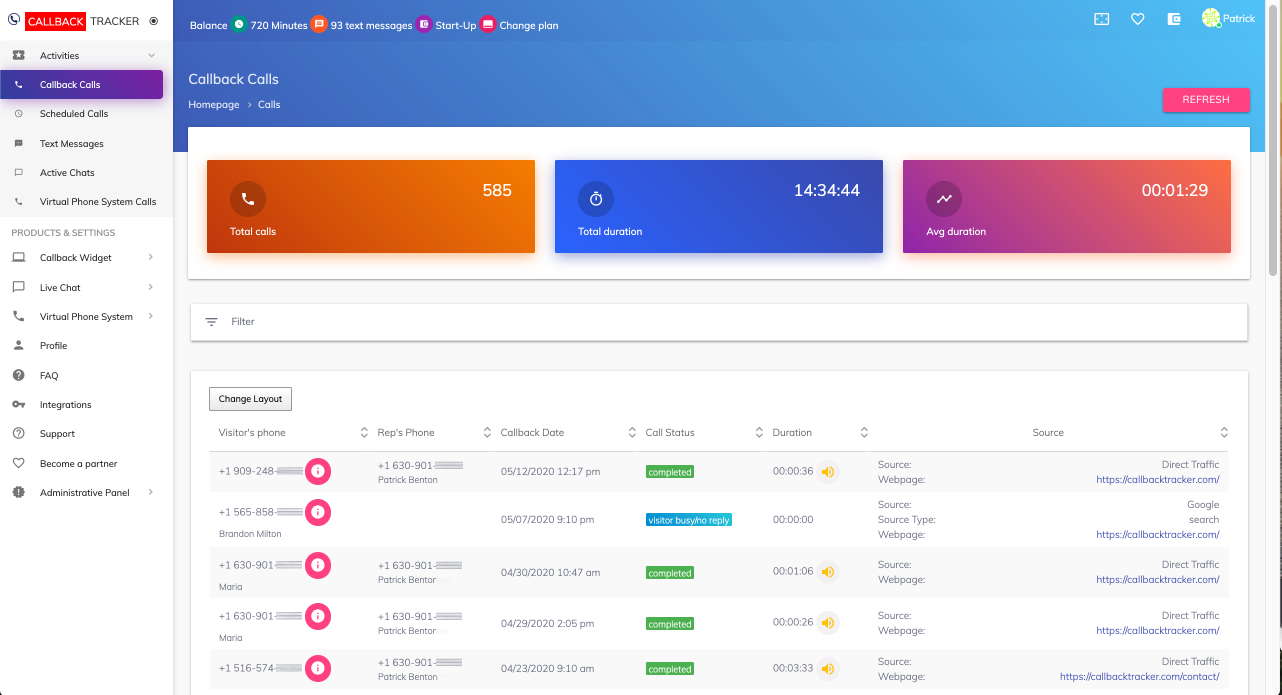This screenshot has width=1282, height=695.
Task: Sort by Visitor's phone column arrows
Action: (364, 433)
